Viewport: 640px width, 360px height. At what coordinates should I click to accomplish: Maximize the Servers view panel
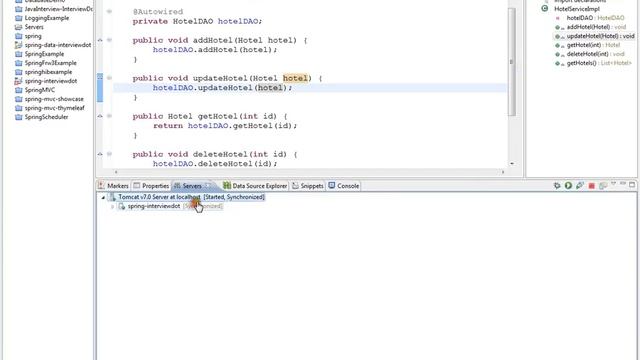(632, 185)
